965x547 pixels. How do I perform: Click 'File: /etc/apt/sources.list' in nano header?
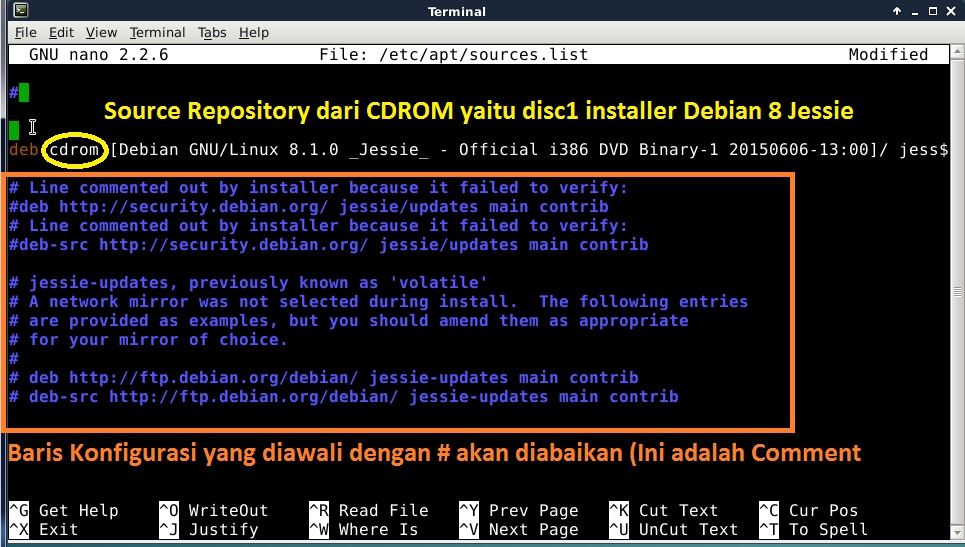[x=454, y=55]
